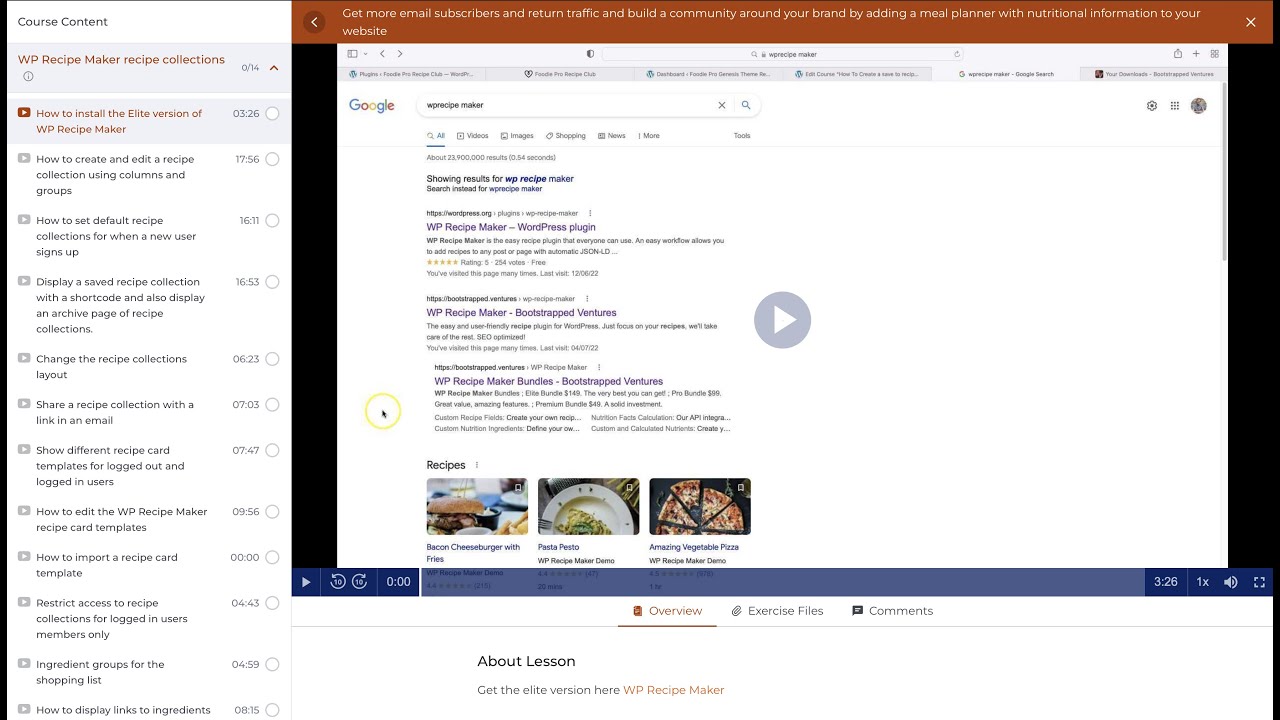
Task: Click the video icon beside 'Ingredient groups for the shopping list'
Action: click(24, 664)
